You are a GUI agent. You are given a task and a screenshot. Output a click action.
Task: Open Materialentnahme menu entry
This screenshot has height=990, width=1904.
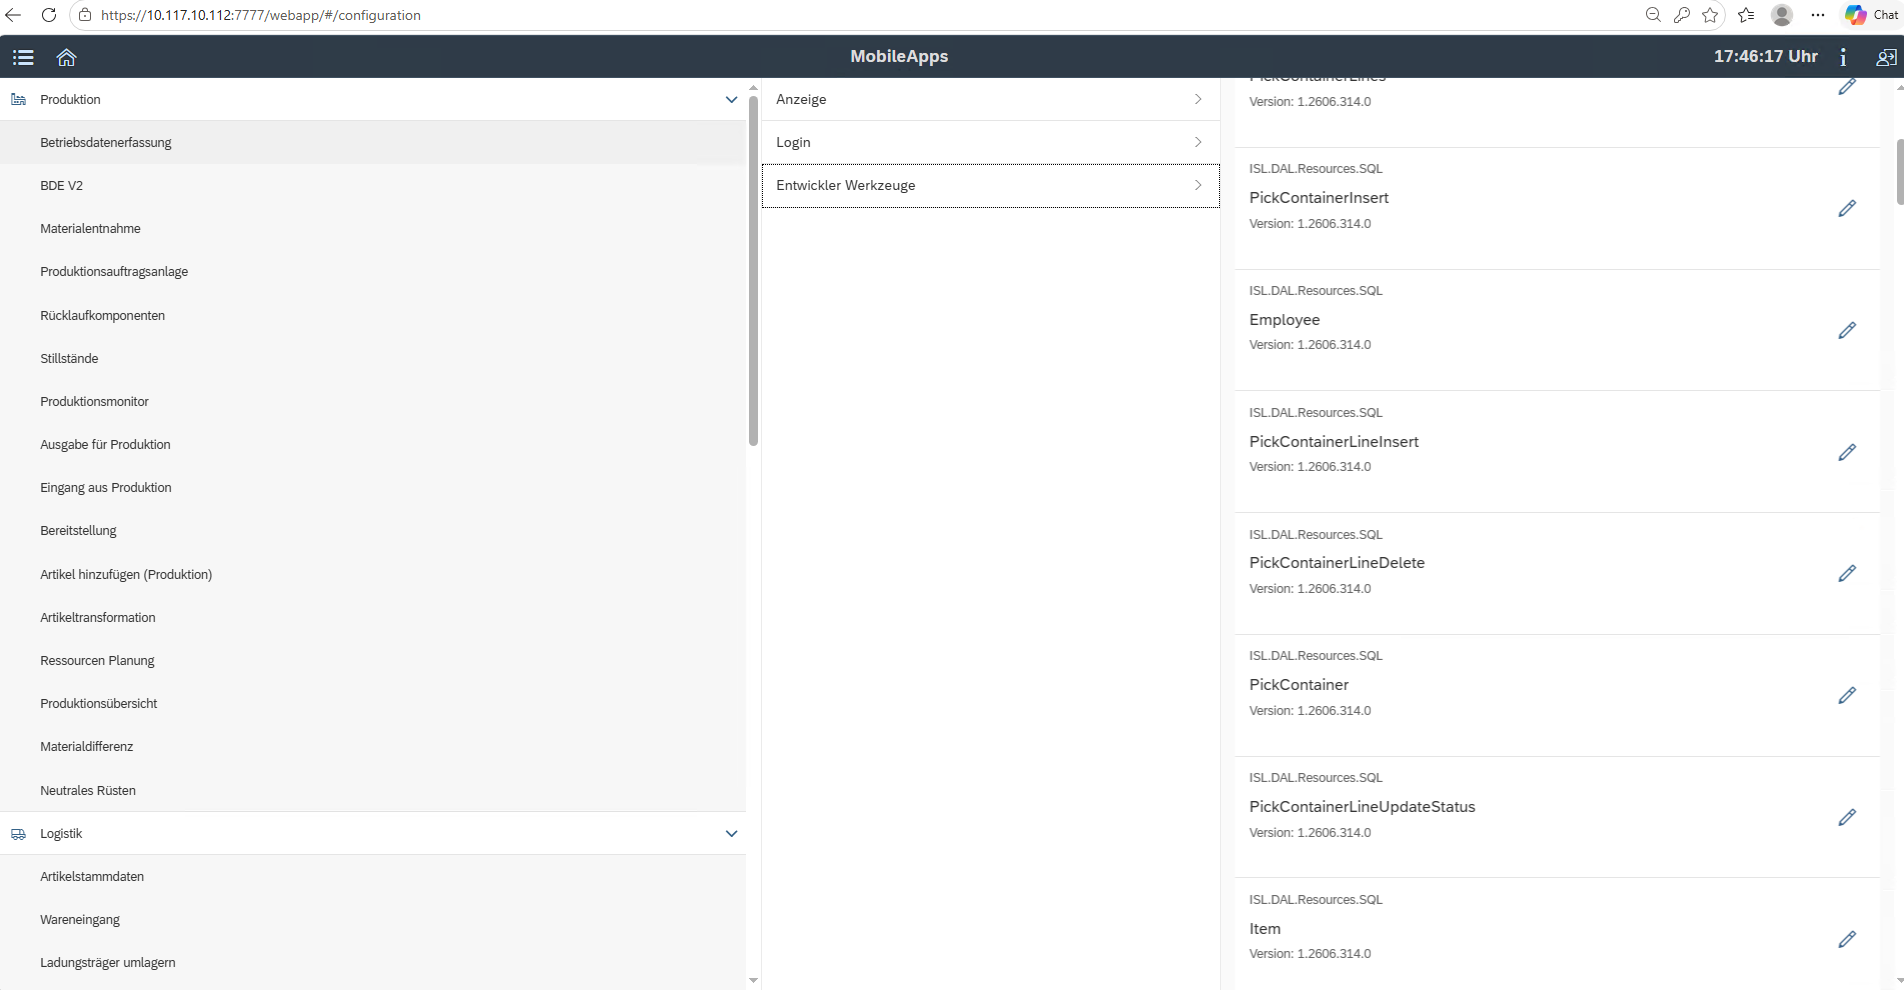(373, 228)
